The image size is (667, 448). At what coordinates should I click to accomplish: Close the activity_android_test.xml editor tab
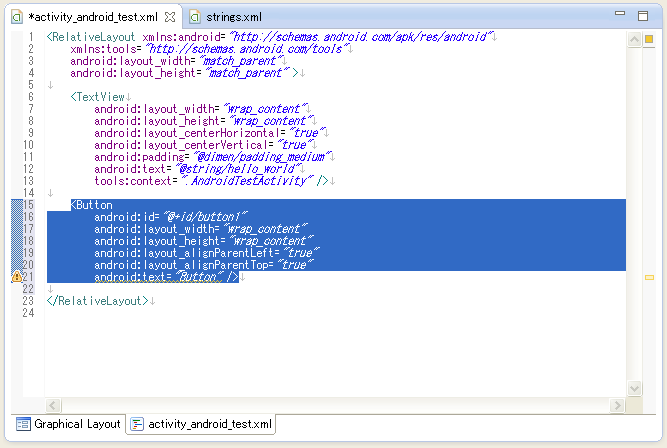[168, 17]
